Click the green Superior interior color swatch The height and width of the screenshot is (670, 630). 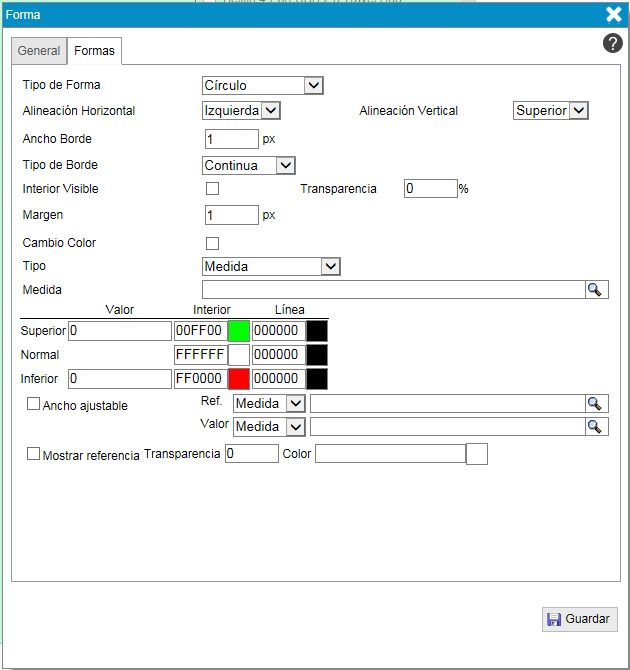pos(239,331)
